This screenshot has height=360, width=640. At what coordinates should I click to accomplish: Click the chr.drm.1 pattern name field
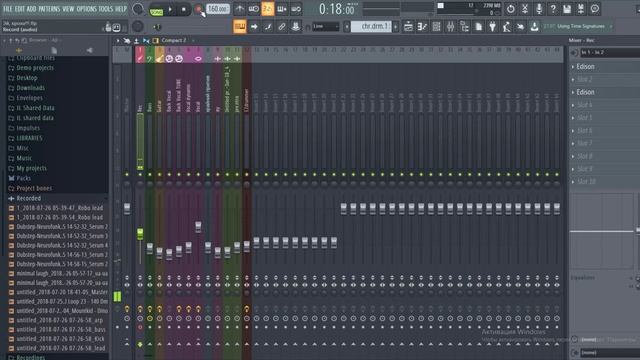click(371, 27)
